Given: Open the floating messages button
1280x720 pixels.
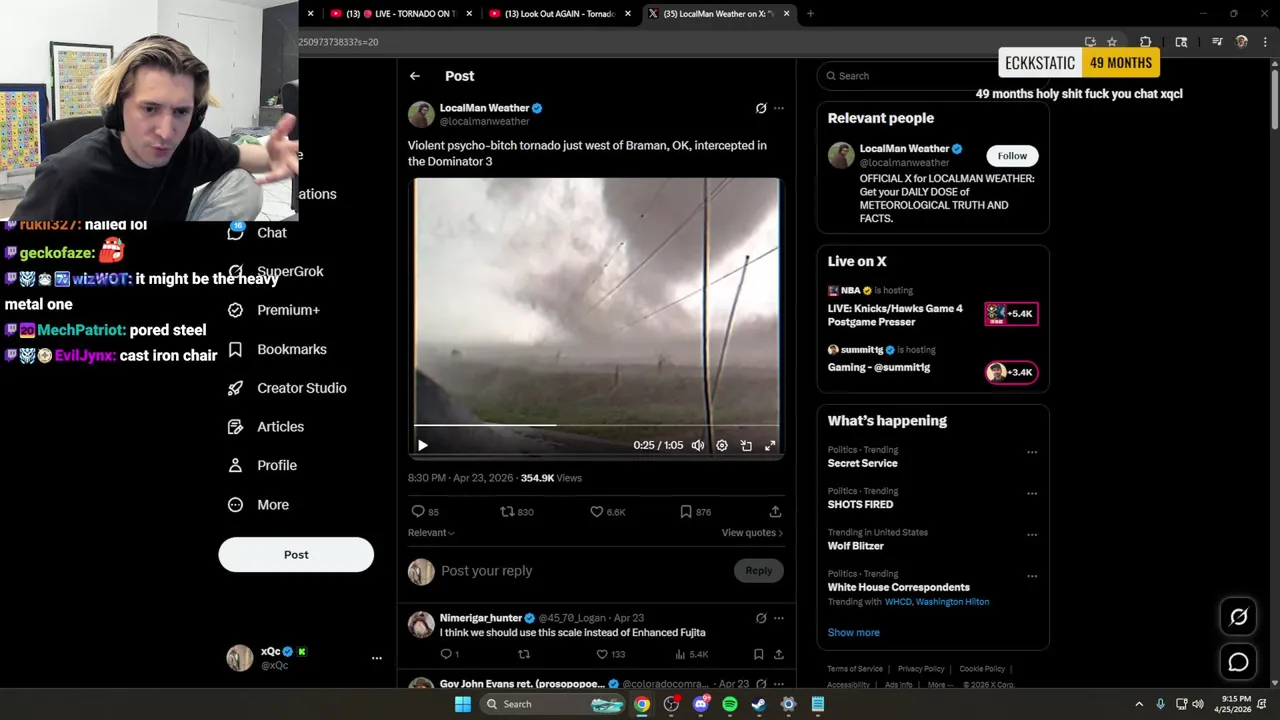Looking at the screenshot, I should tap(1238, 662).
